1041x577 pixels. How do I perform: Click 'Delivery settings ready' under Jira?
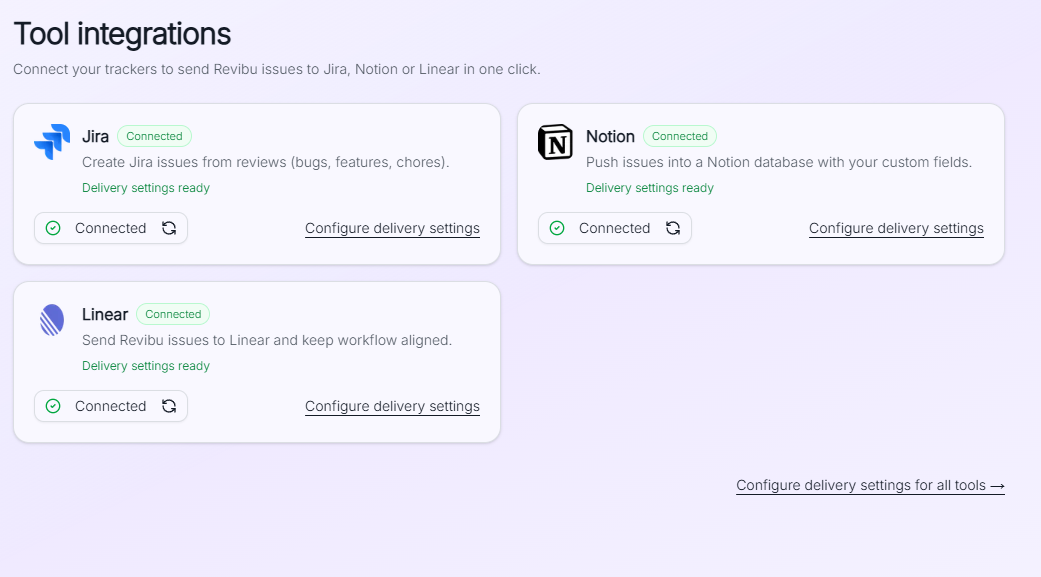point(145,187)
